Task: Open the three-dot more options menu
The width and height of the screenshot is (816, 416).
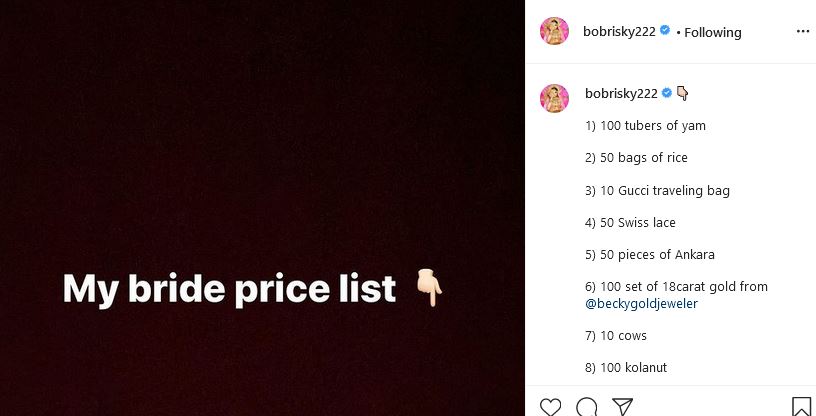Action: [803, 31]
